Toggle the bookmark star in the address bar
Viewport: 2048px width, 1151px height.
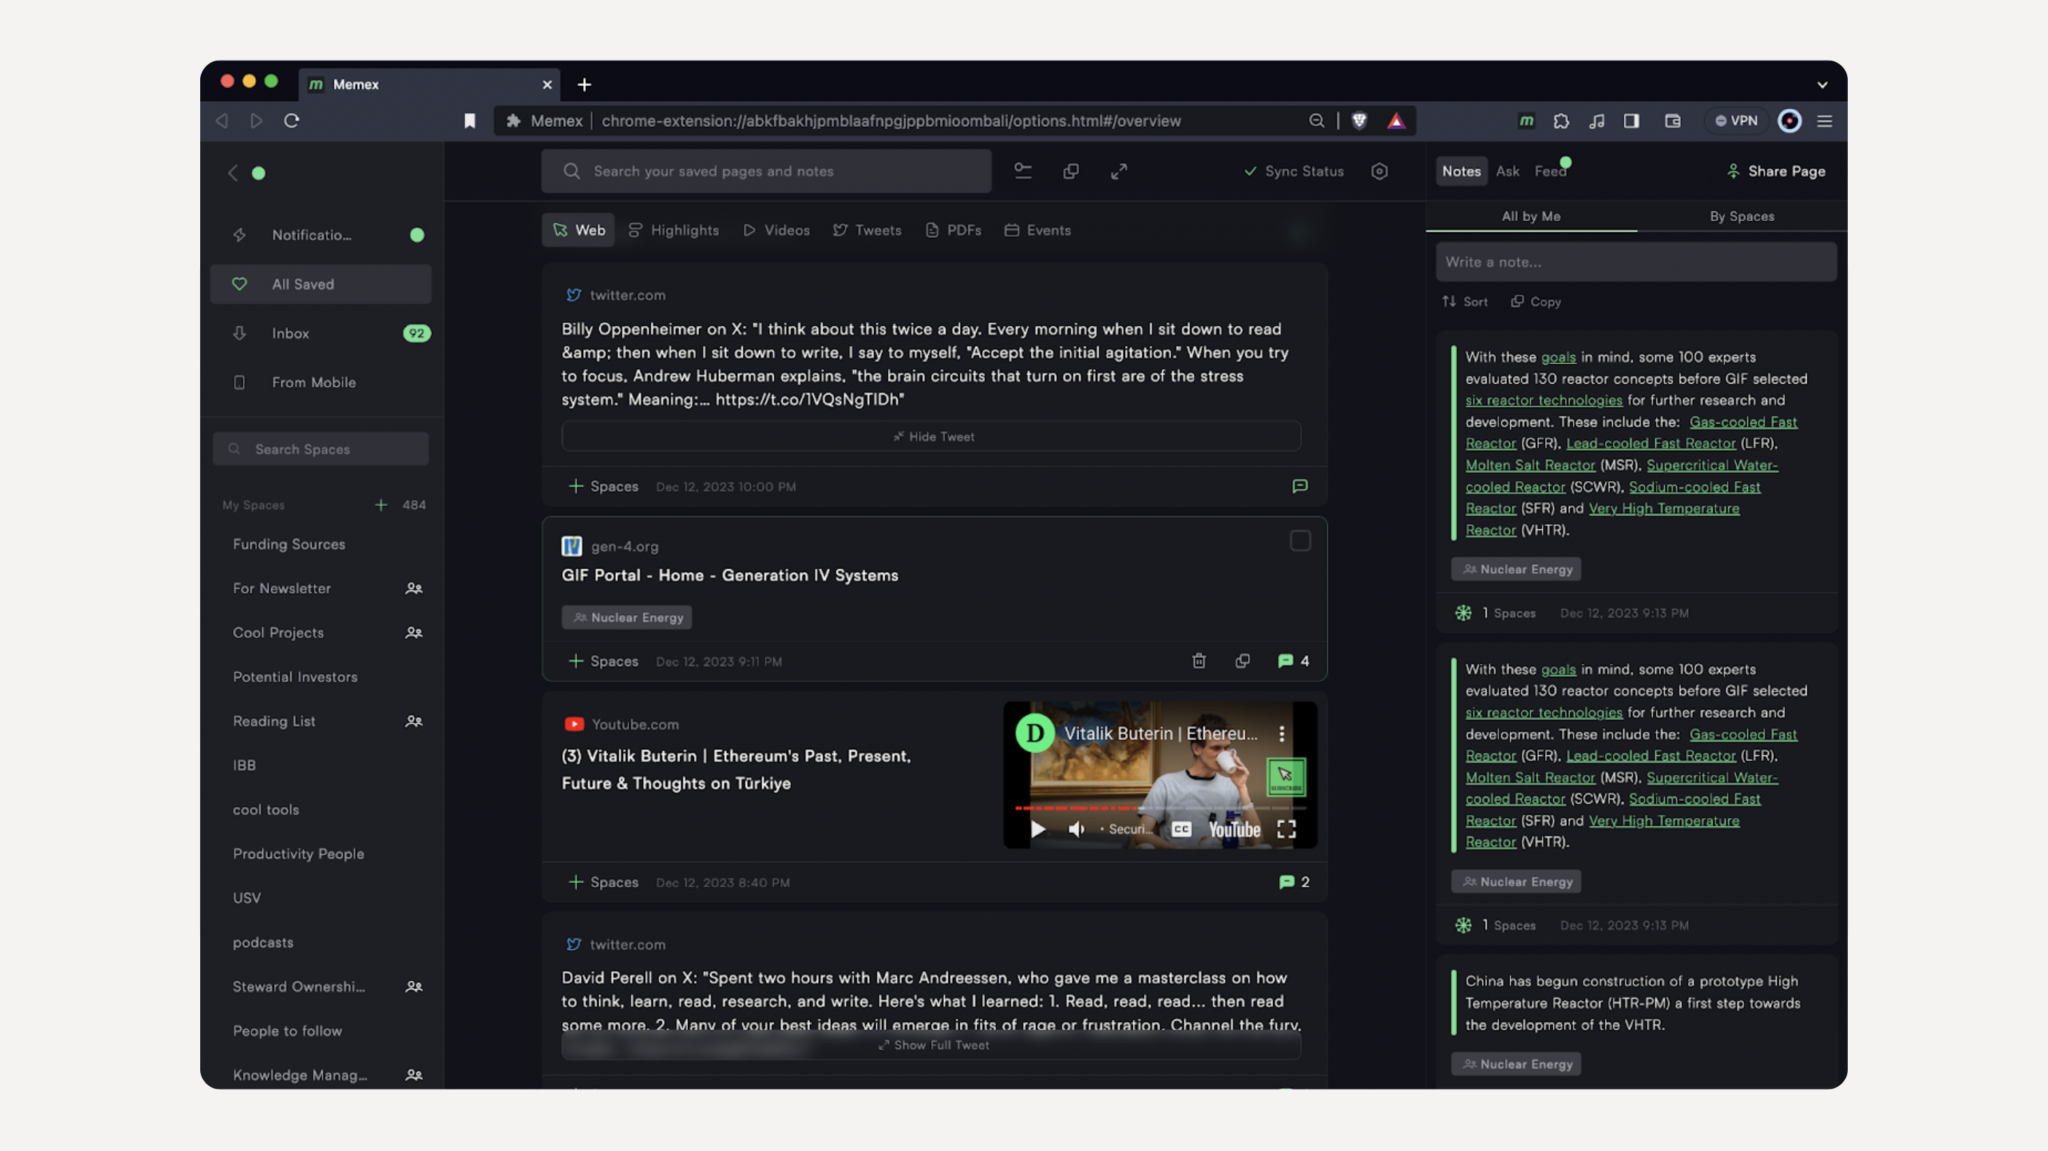coord(469,120)
